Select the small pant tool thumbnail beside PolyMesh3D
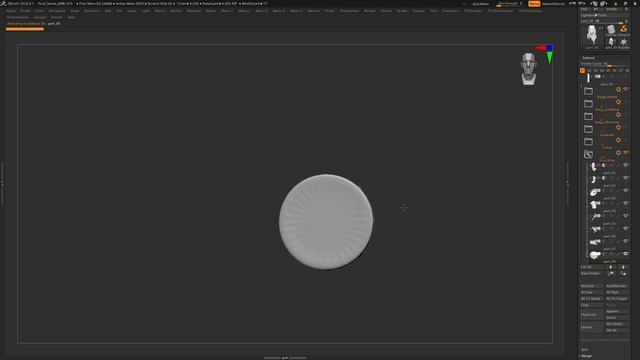Image resolution: width=640 pixels, height=360 pixels. click(x=611, y=42)
